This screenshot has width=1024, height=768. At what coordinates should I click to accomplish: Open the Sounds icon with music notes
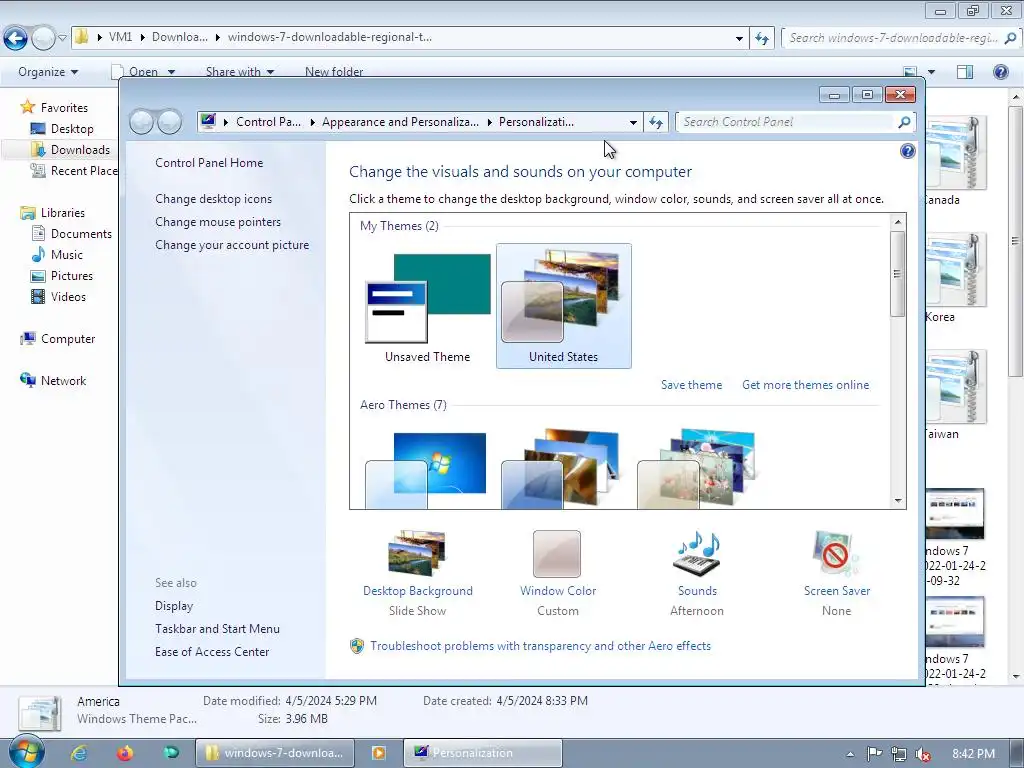click(x=697, y=554)
